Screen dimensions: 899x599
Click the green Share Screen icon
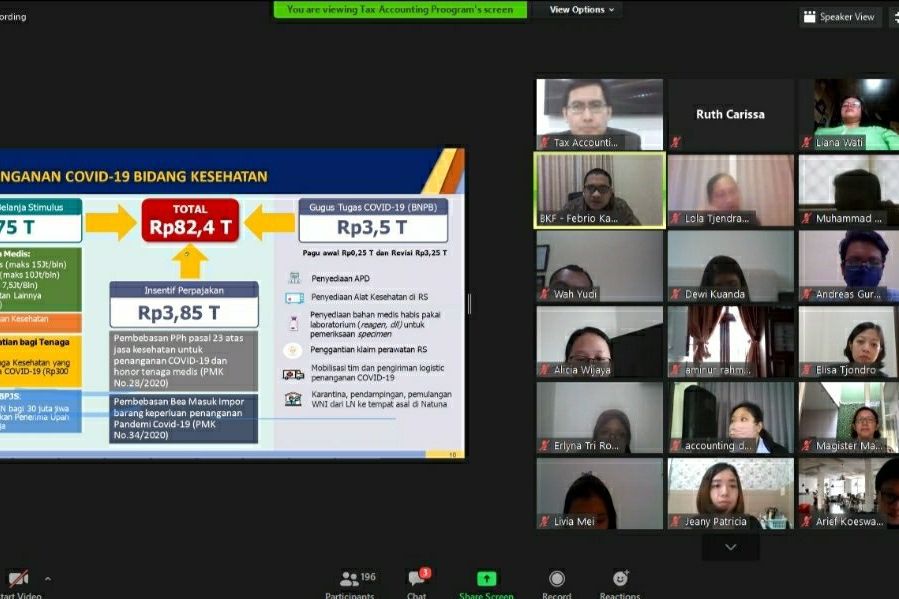[486, 579]
